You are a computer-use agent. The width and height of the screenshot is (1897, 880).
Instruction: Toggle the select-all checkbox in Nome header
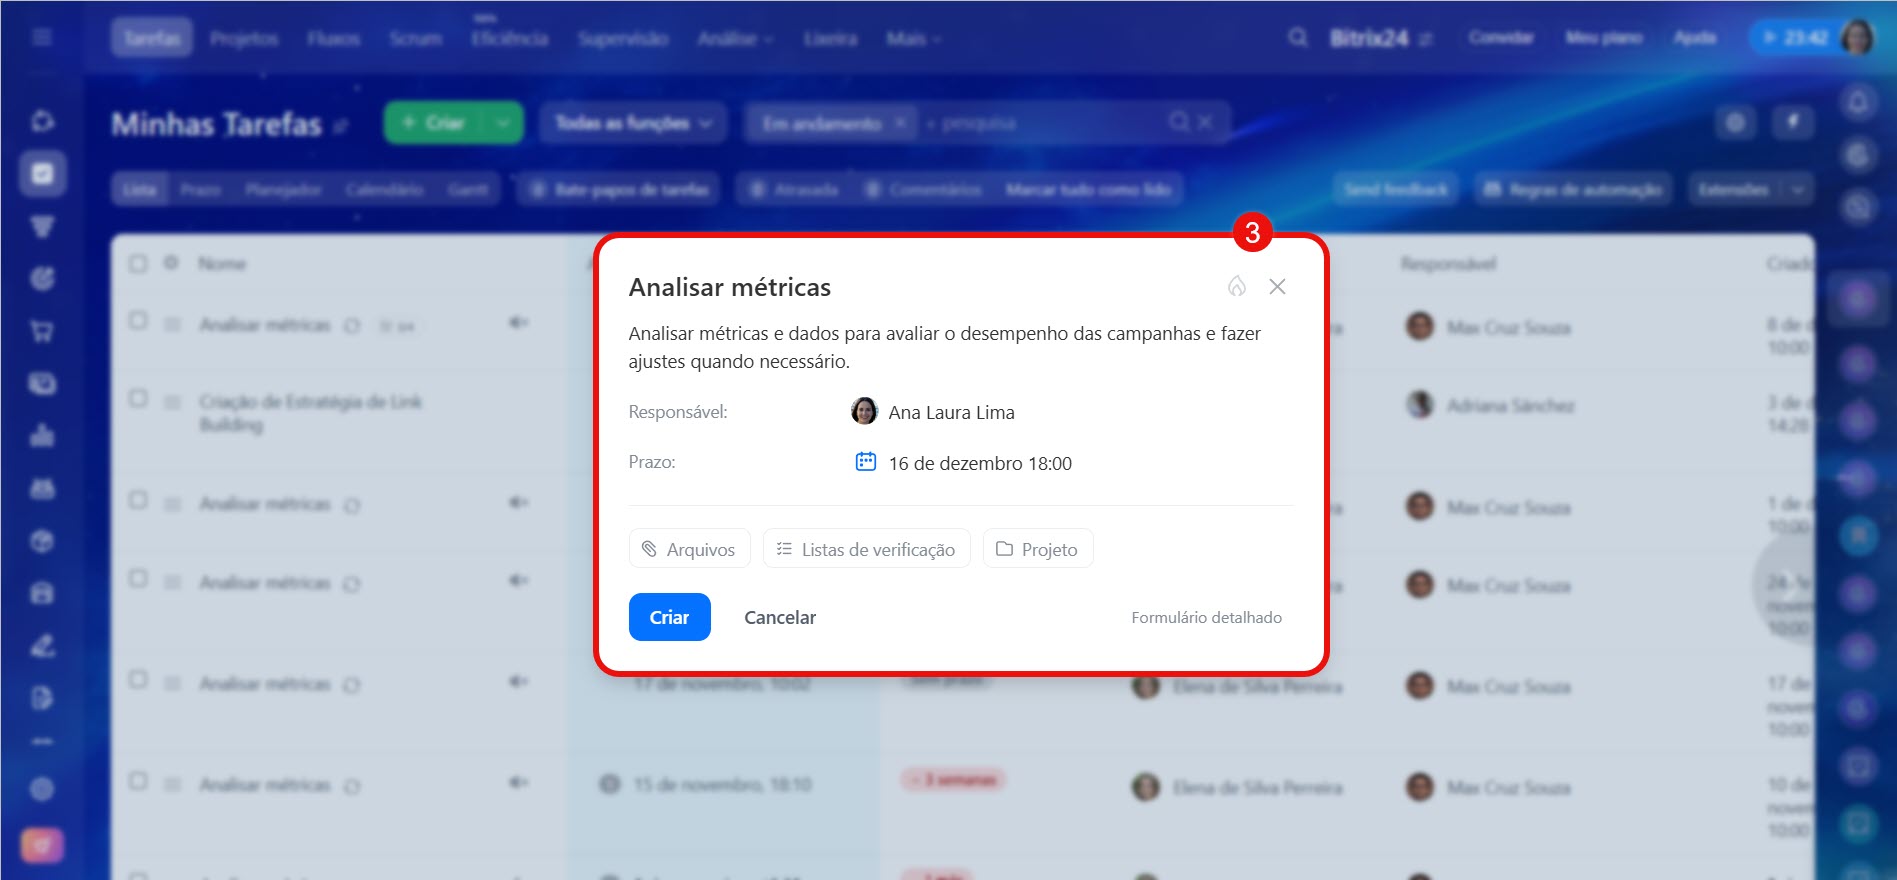click(138, 264)
